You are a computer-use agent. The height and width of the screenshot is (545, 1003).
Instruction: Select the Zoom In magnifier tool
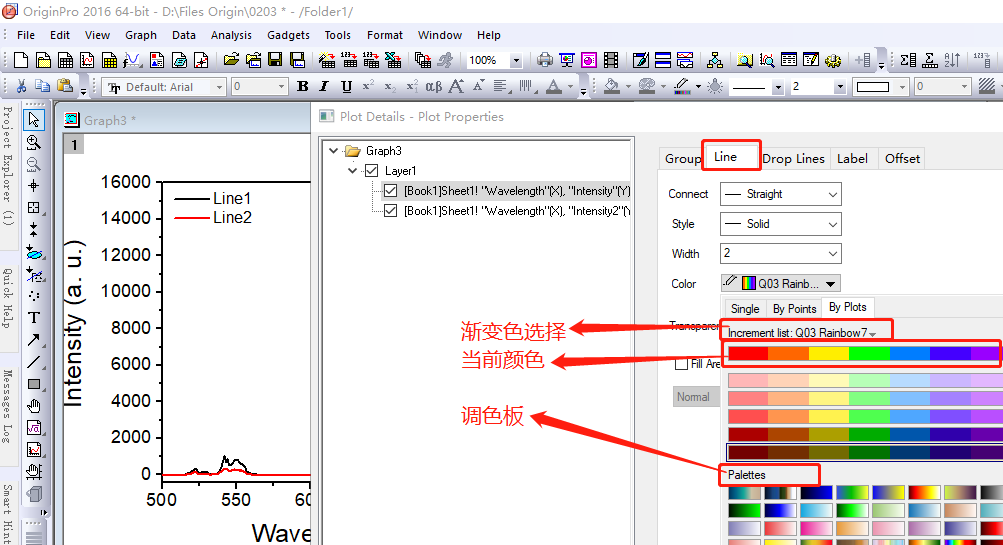point(34,142)
